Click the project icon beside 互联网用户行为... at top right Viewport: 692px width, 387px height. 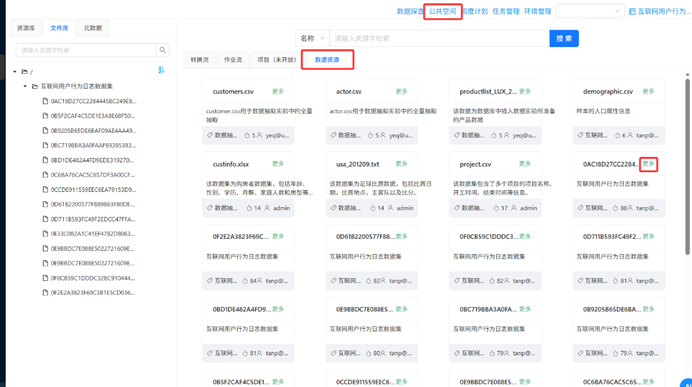tap(632, 11)
